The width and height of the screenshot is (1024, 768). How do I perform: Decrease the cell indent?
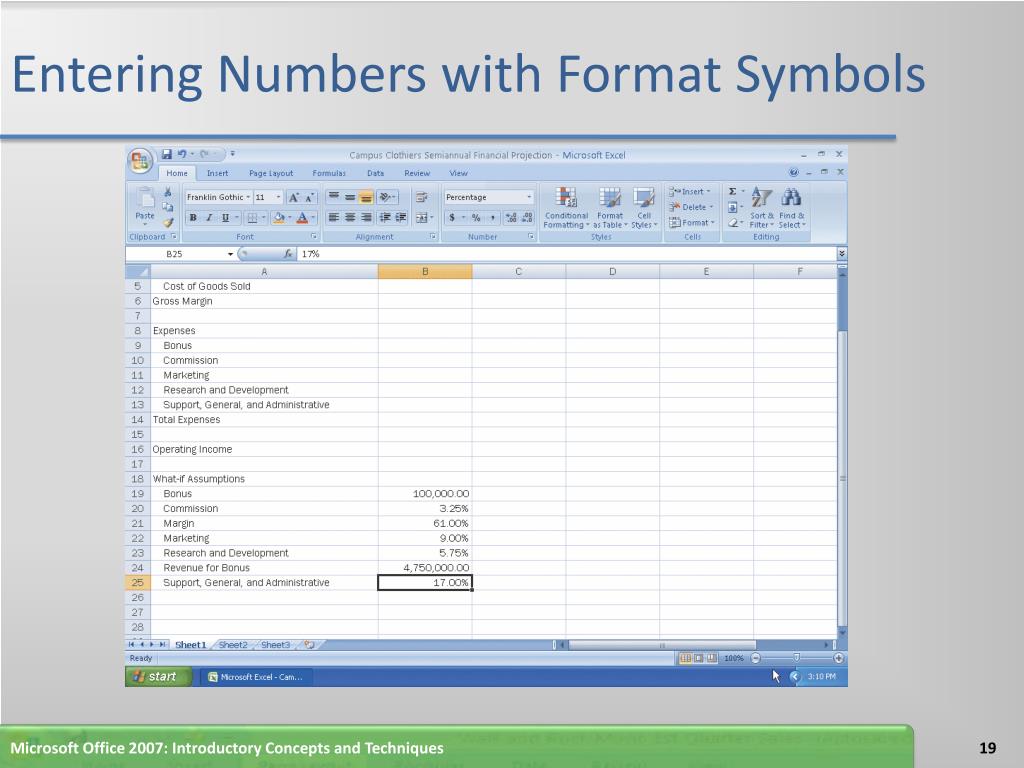pos(385,217)
